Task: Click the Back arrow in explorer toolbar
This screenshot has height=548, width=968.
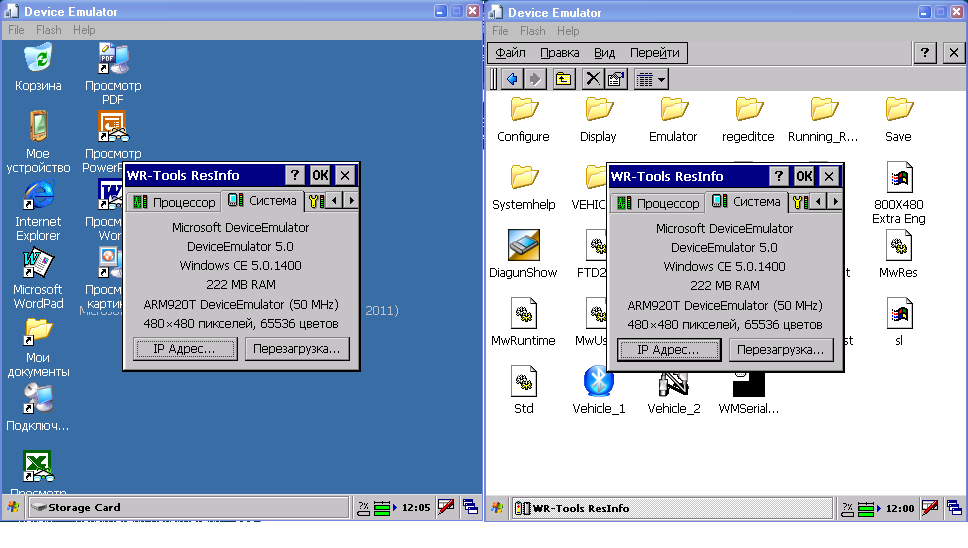Action: pos(512,79)
